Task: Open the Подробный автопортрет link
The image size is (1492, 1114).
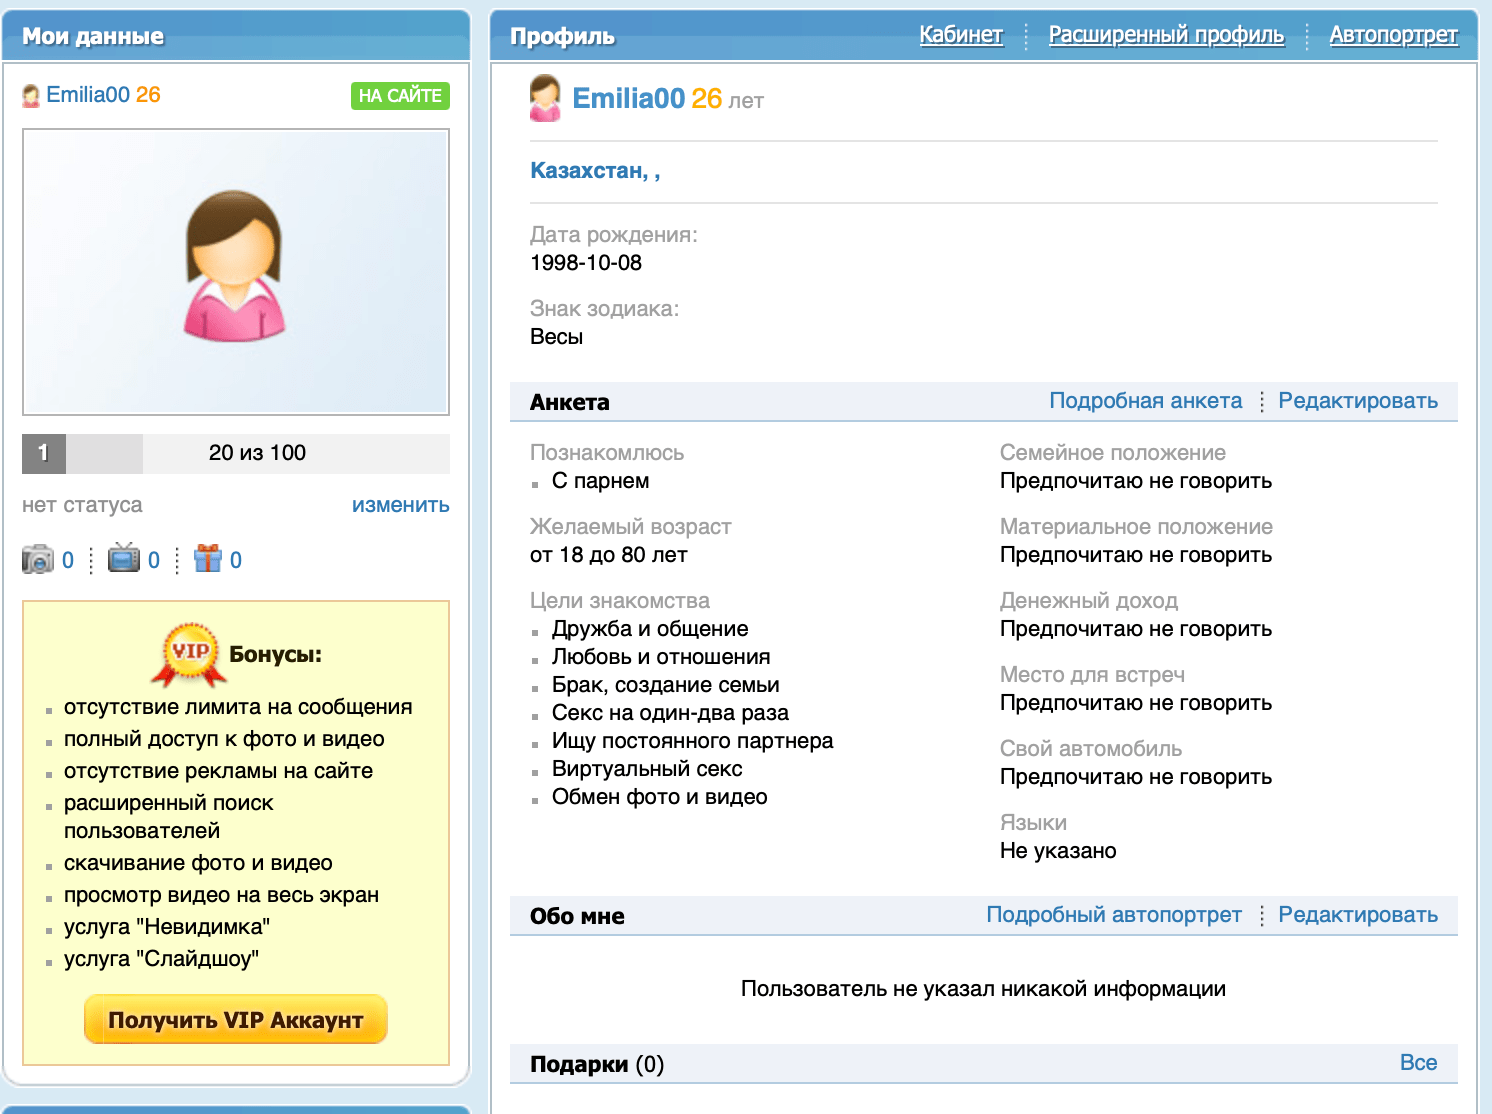Action: [x=1113, y=915]
